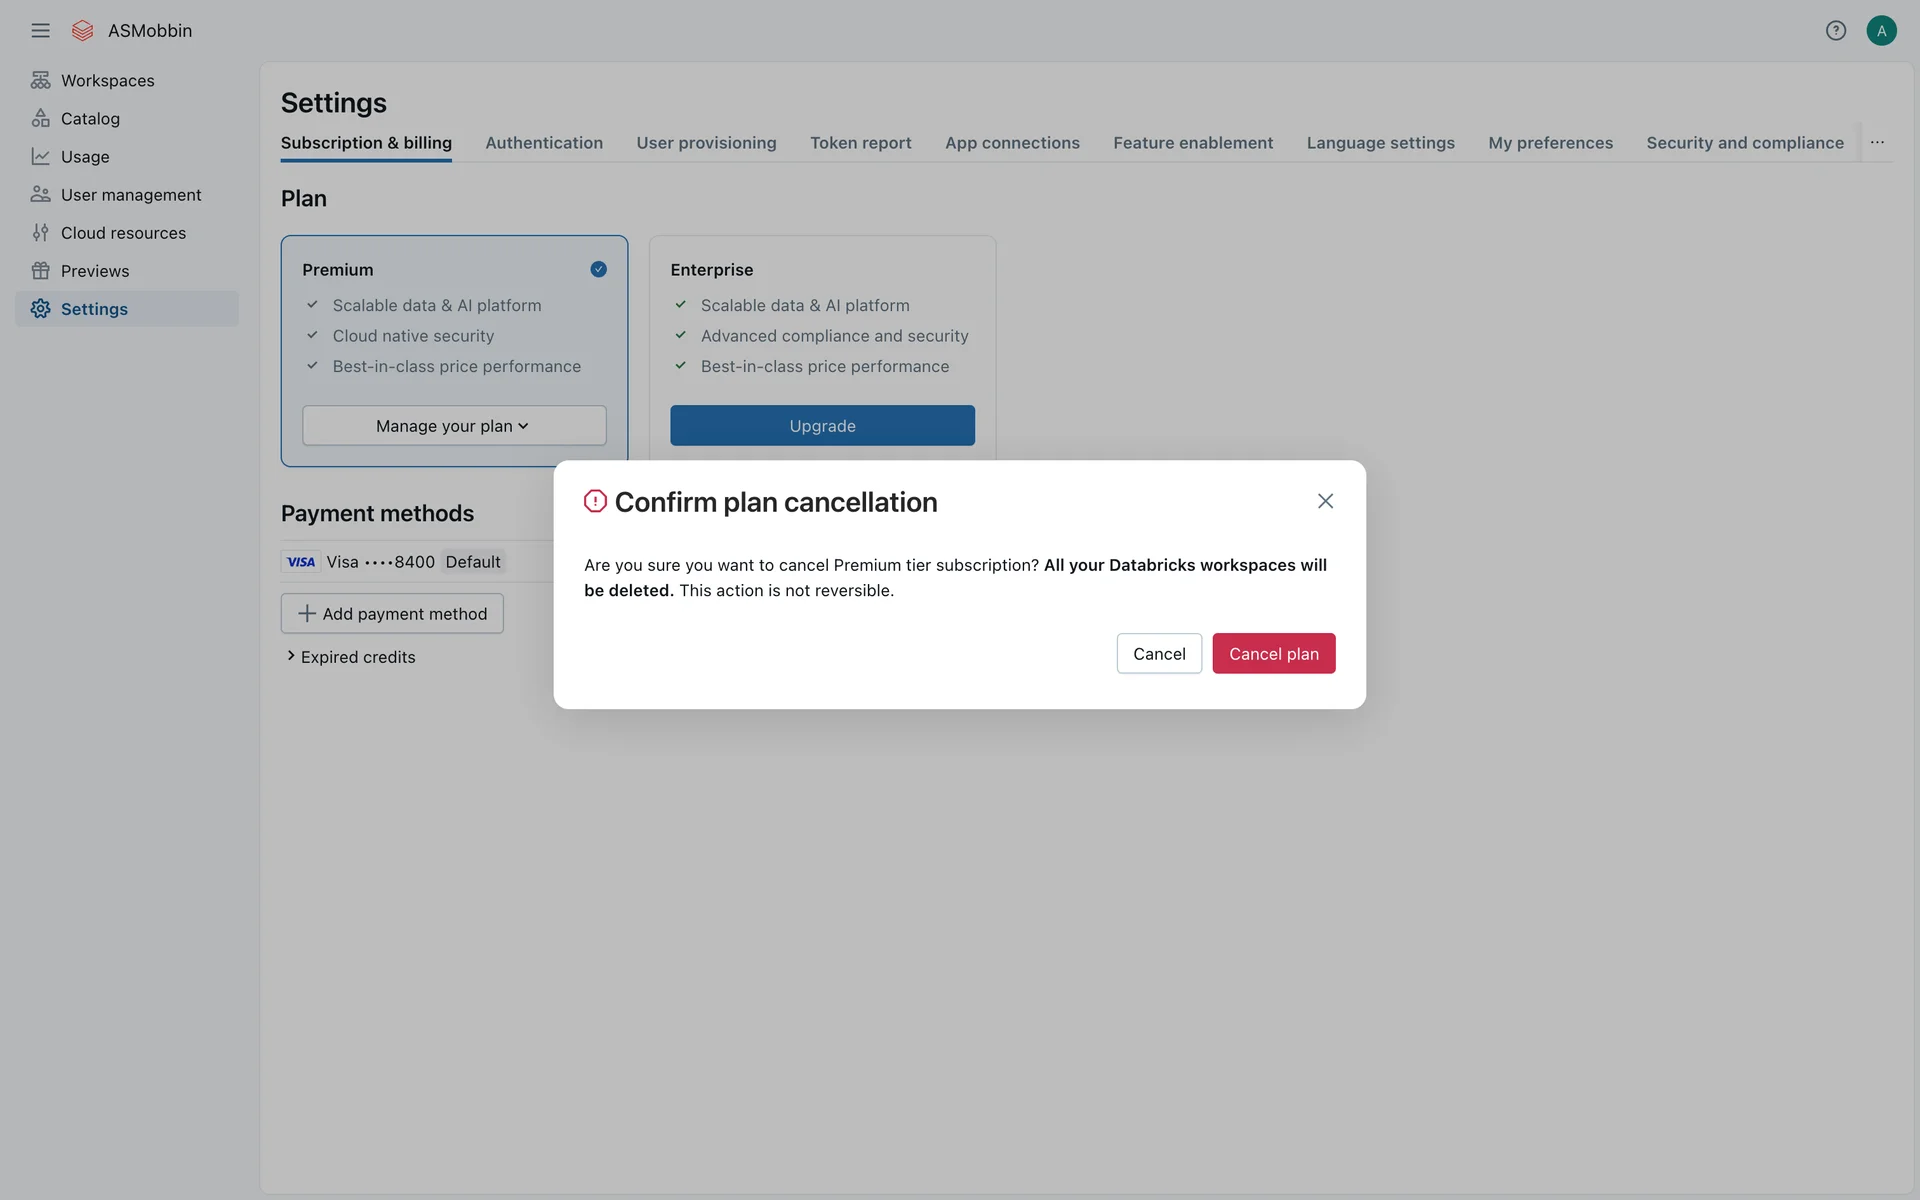Viewport: 1920px width, 1200px height.
Task: Select the Enterprise plan card
Action: (x=822, y=320)
